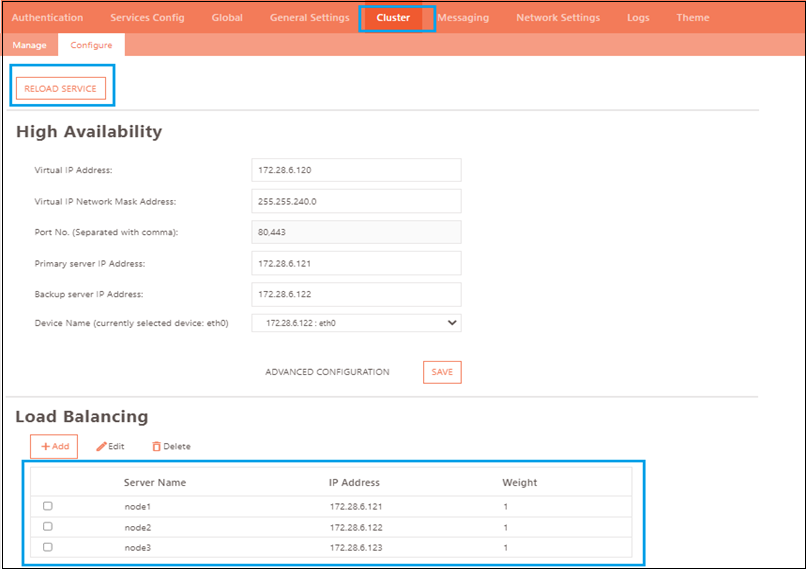Click the Port No. field showing 80,443
Image resolution: width=806 pixels, height=569 pixels.
(356, 232)
